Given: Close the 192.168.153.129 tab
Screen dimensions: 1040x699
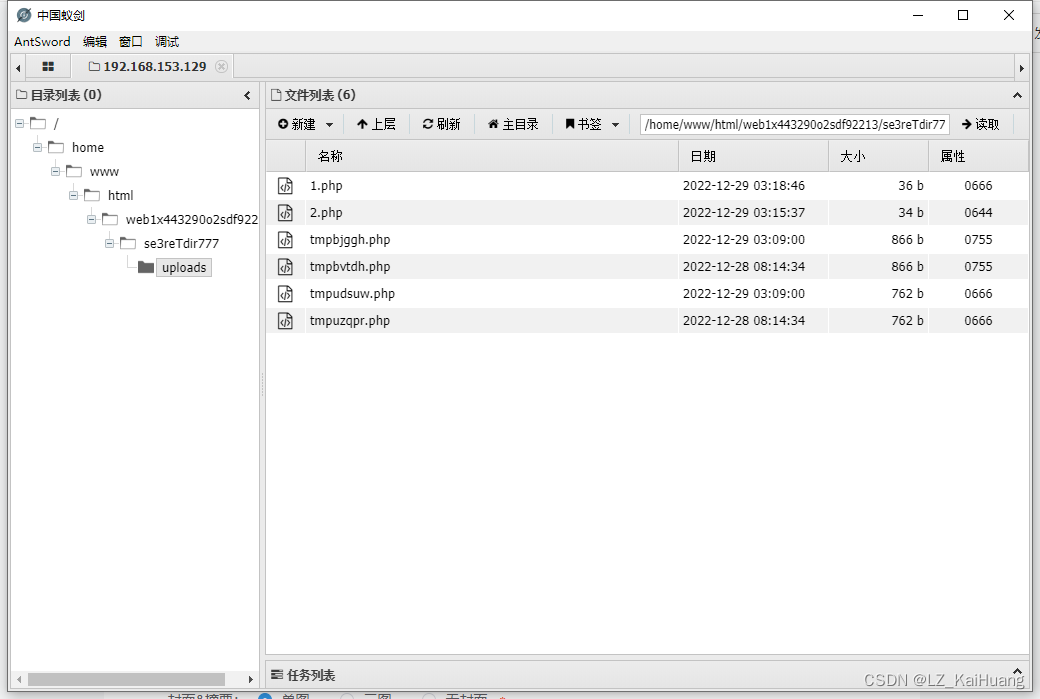Looking at the screenshot, I should (x=222, y=66).
